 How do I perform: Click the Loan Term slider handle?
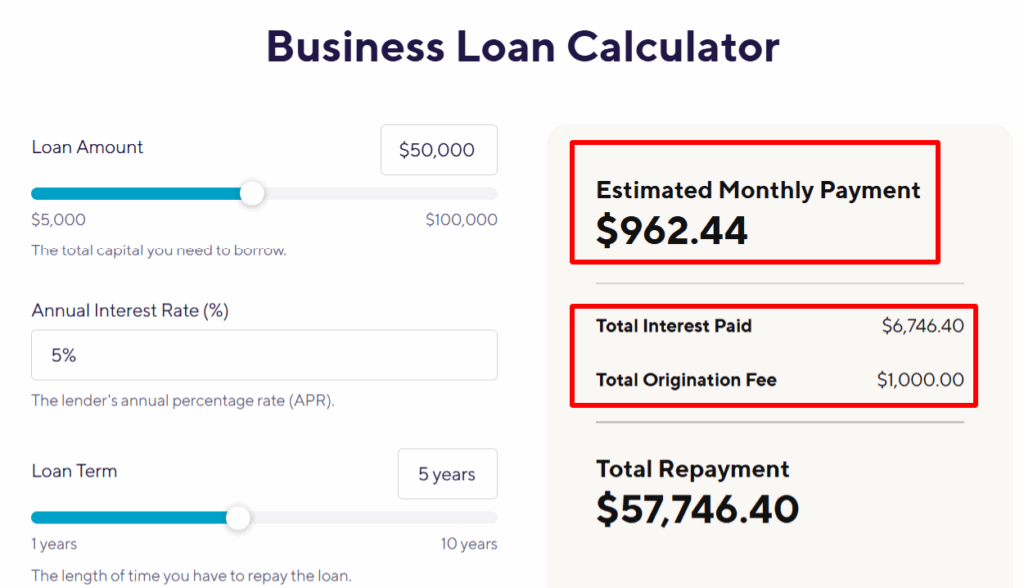click(238, 517)
